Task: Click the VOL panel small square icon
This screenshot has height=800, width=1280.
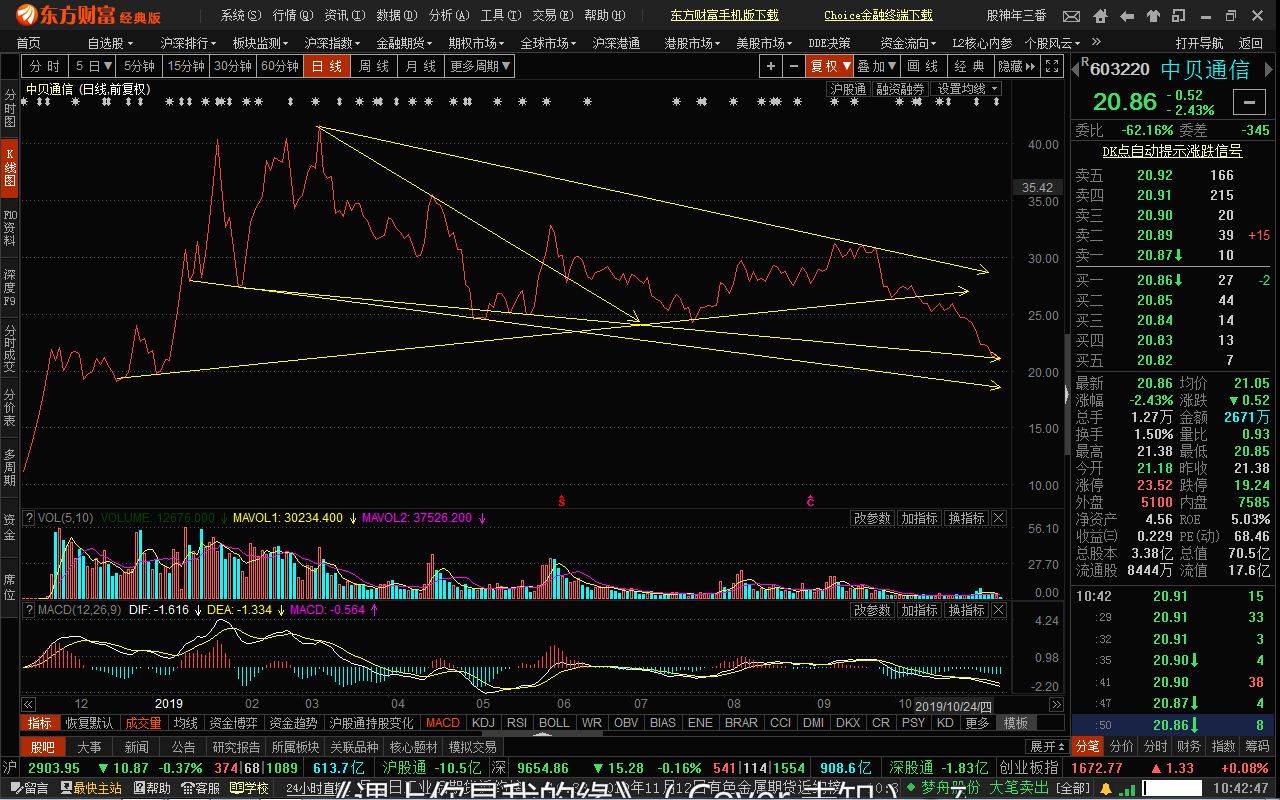Action: click(29, 518)
